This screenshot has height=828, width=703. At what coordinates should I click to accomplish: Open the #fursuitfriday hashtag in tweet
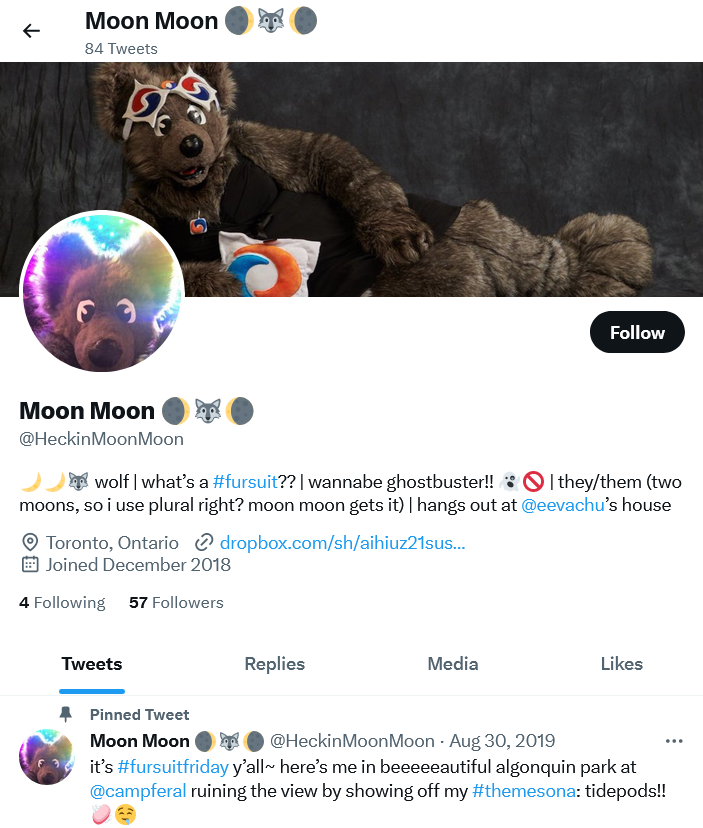coord(173,766)
